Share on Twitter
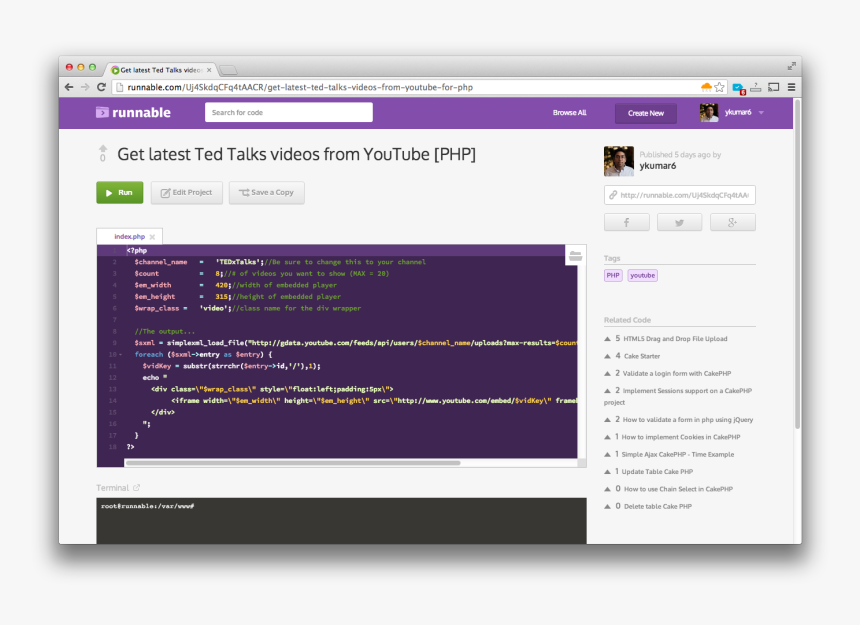This screenshot has height=625, width=860. click(680, 223)
